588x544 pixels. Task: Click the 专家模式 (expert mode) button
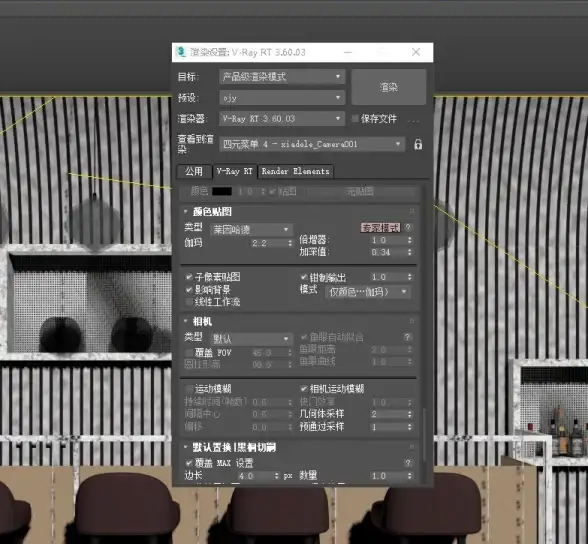tap(380, 228)
